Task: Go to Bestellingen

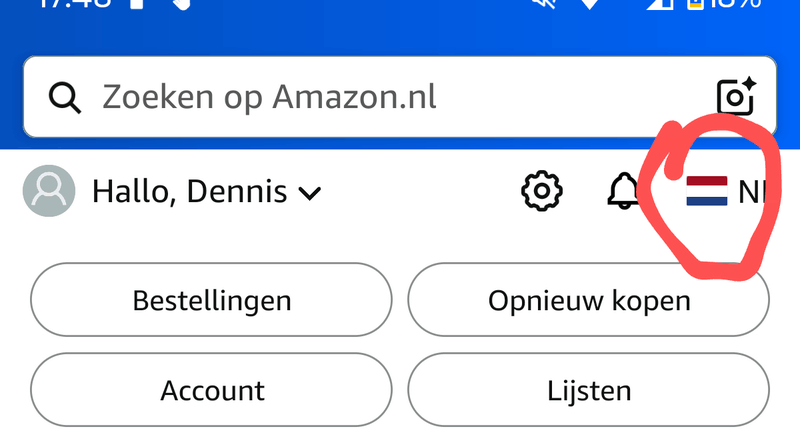Action: pos(212,300)
